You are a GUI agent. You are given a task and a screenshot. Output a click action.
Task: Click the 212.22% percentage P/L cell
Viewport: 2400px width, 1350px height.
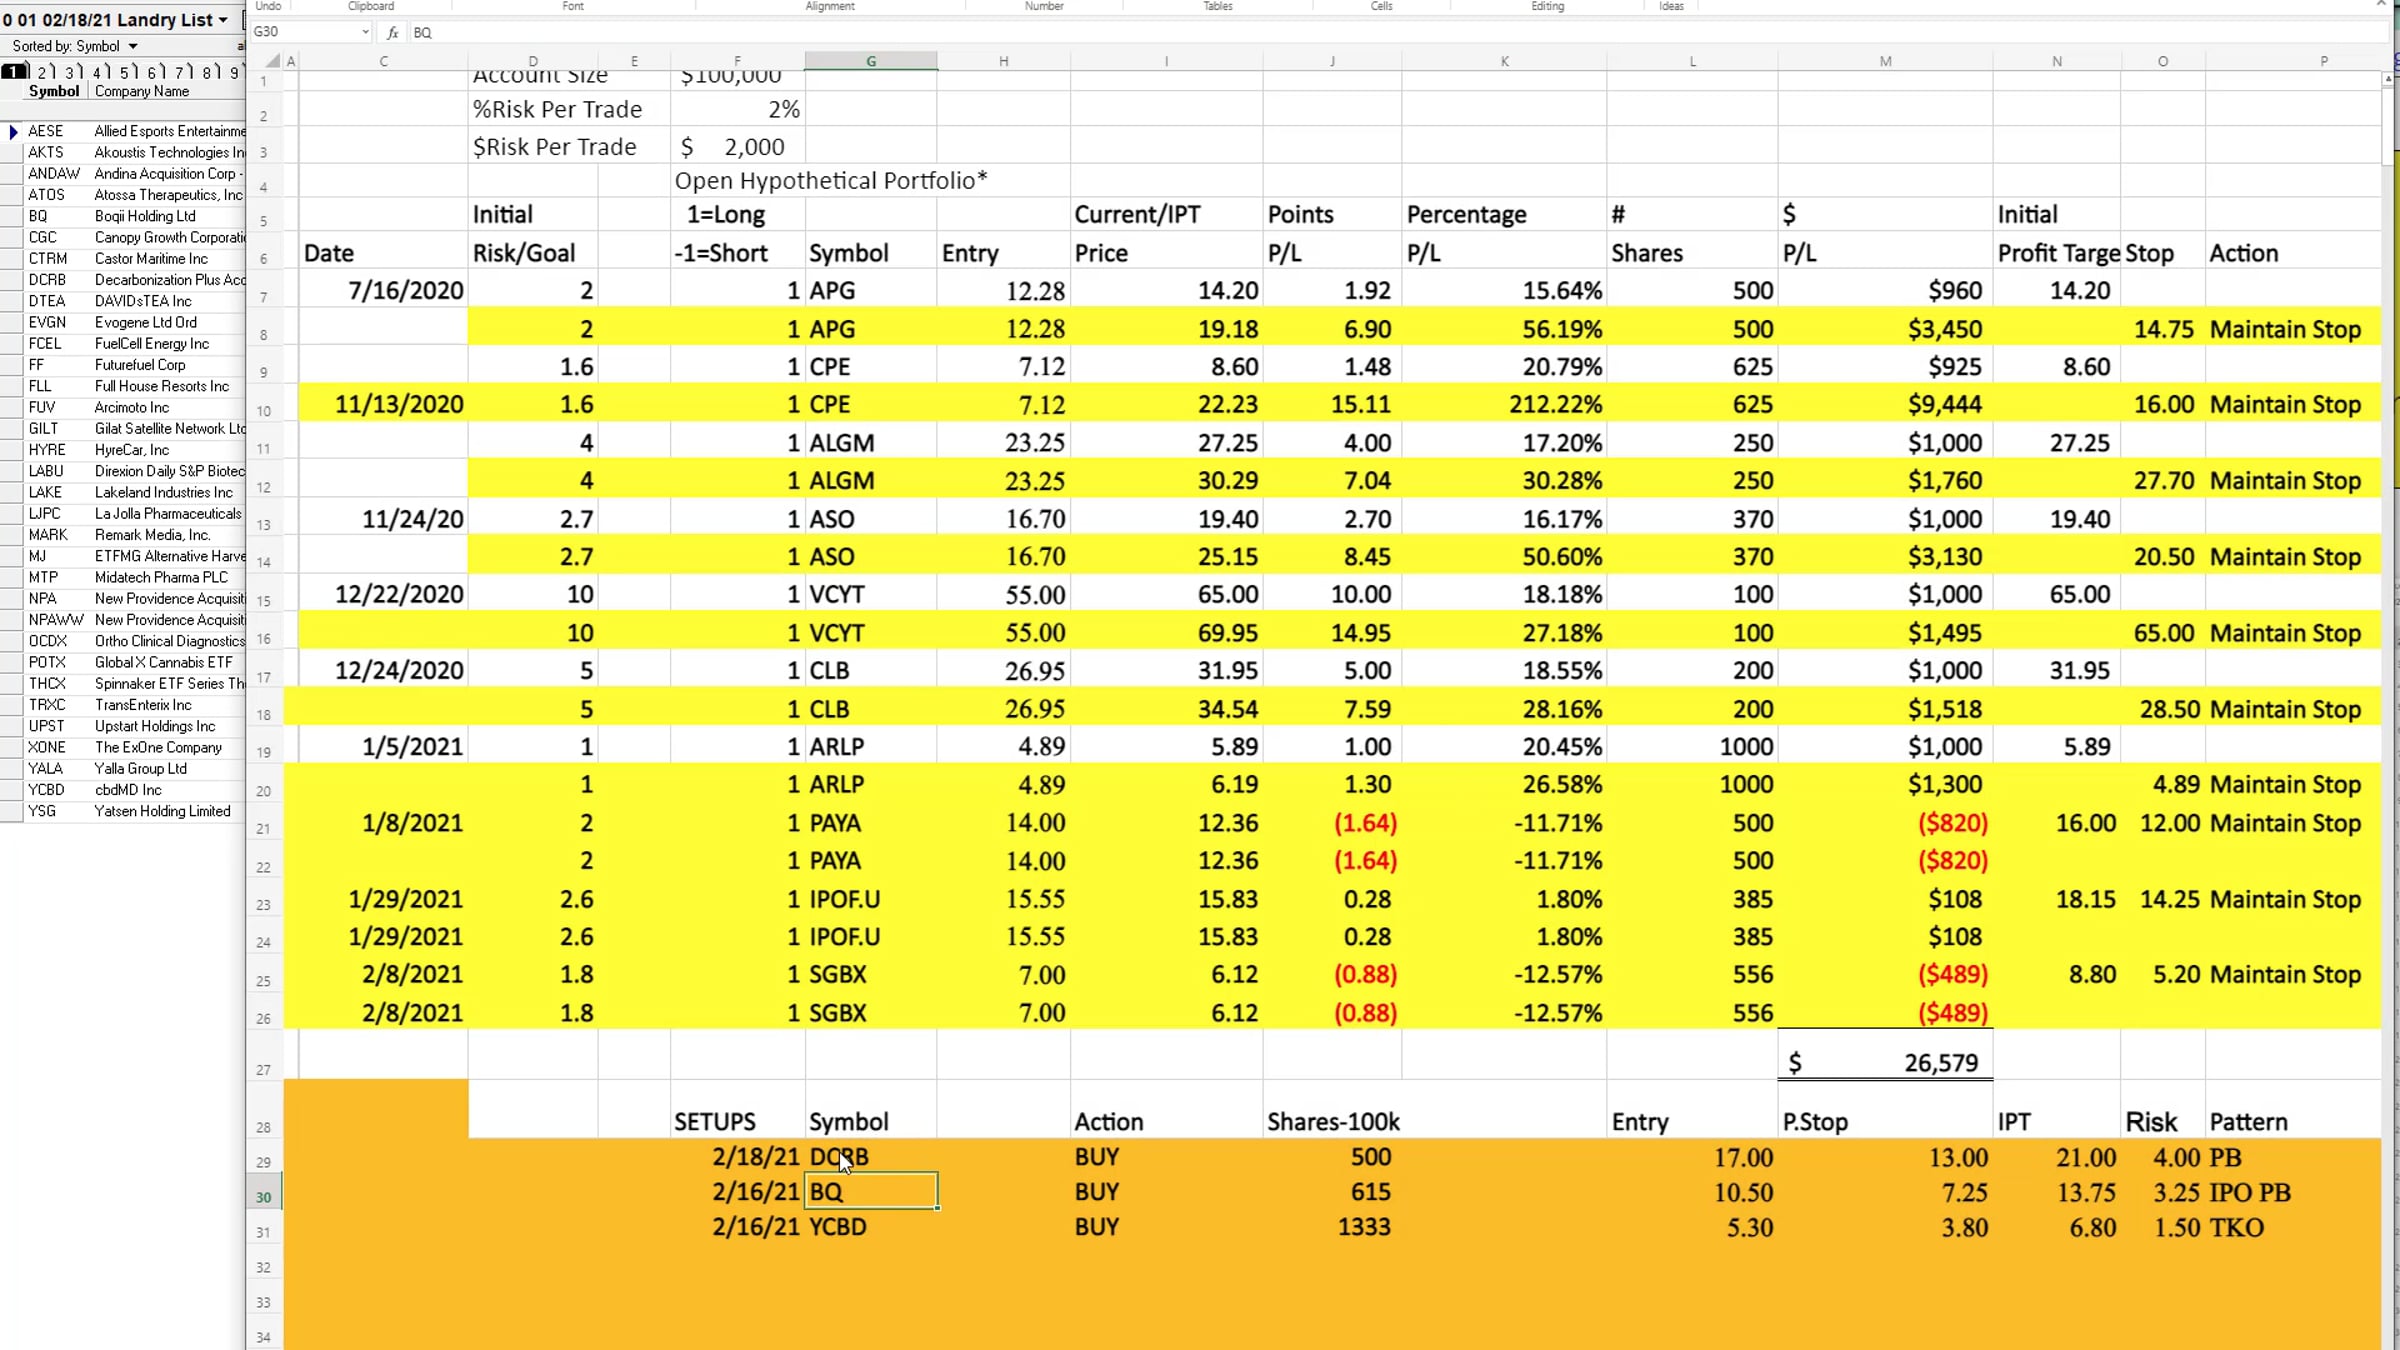(1504, 404)
